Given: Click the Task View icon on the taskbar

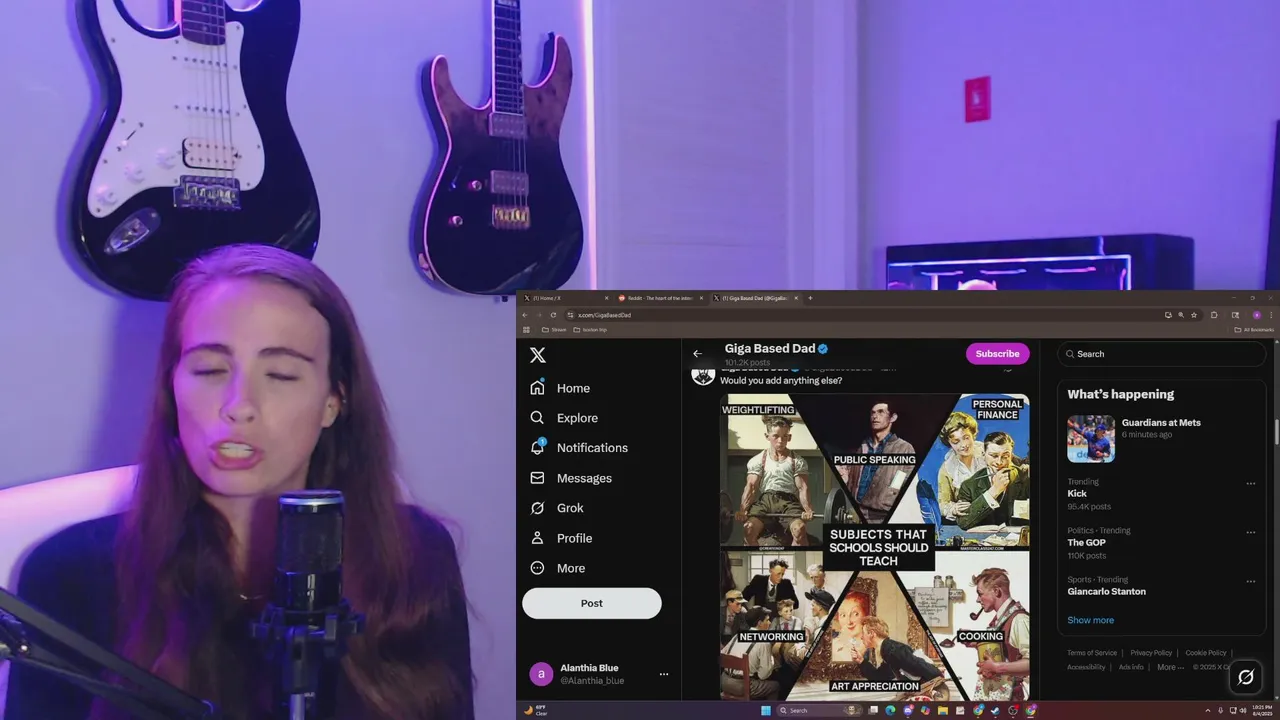Looking at the screenshot, I should (x=873, y=710).
